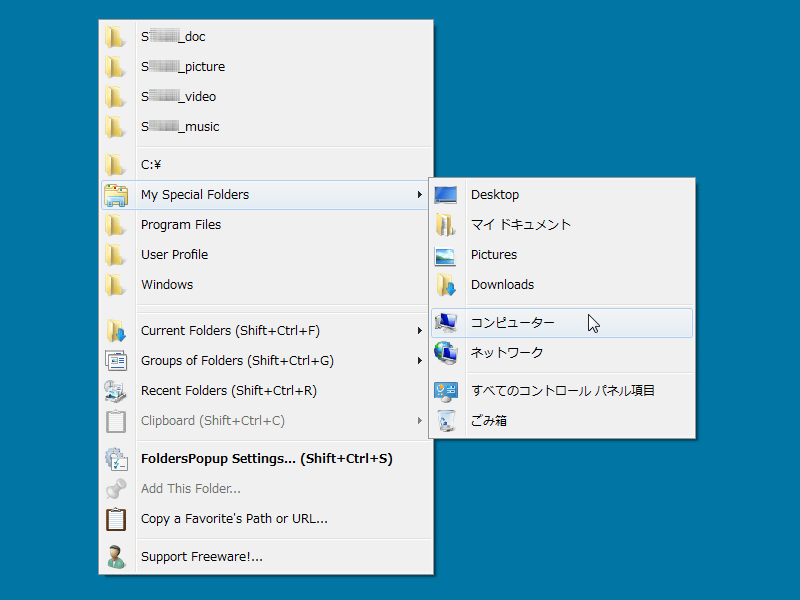Click the ネットワーク globe icon
800x600 pixels.
[446, 353]
